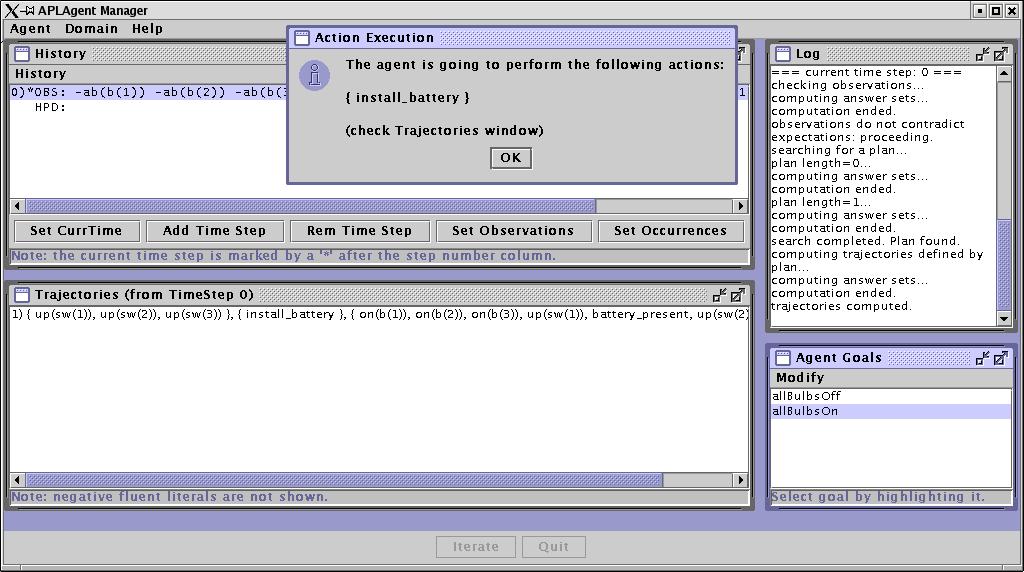Iconify the Agent Goals panel
Screen dimensions: 1024x572
983,358
